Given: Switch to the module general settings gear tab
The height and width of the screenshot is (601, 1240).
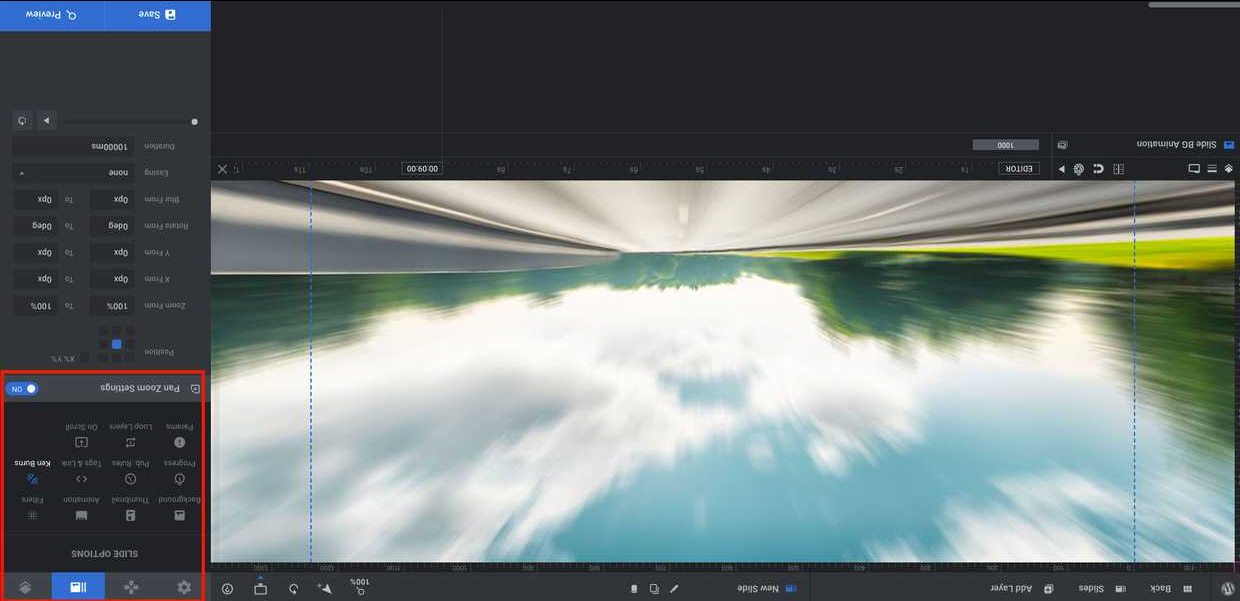Looking at the screenshot, I should point(183,587).
